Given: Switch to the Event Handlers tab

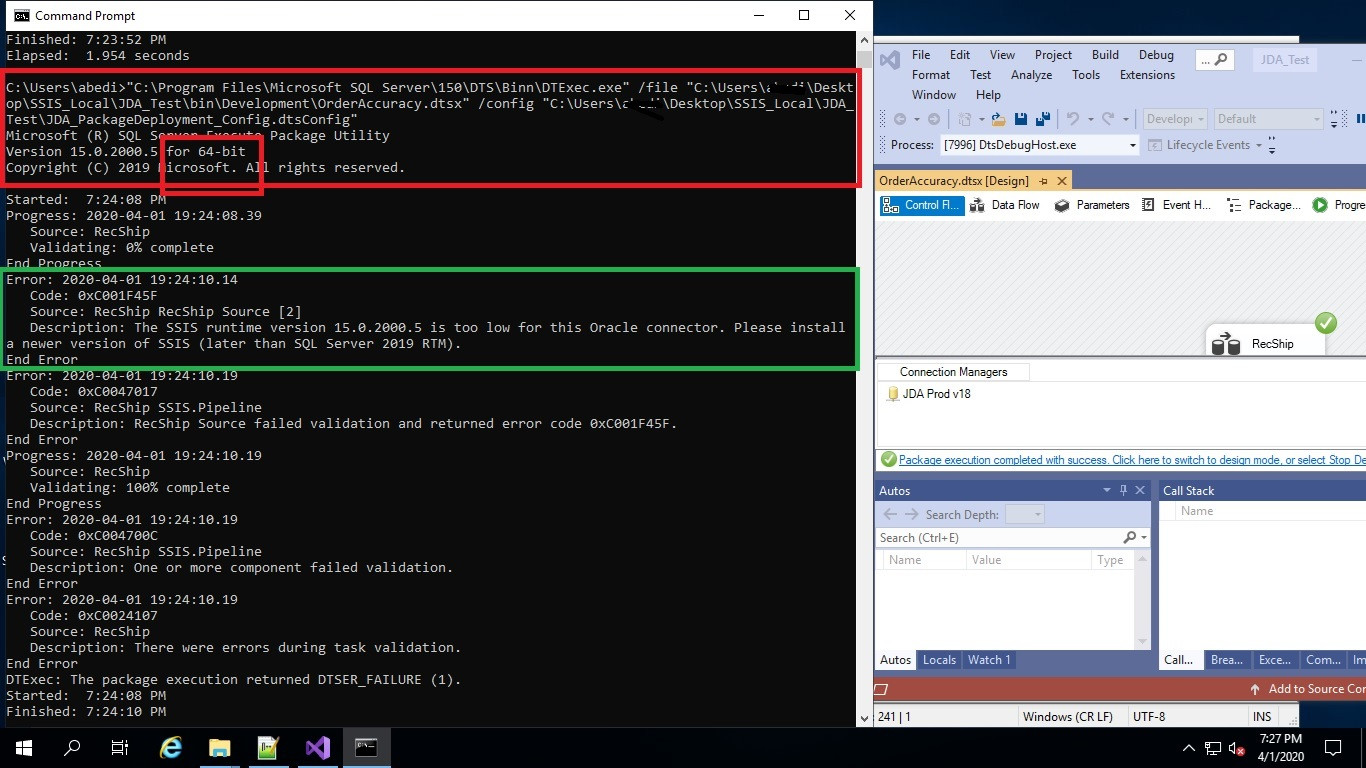Looking at the screenshot, I should pyautogui.click(x=1176, y=205).
